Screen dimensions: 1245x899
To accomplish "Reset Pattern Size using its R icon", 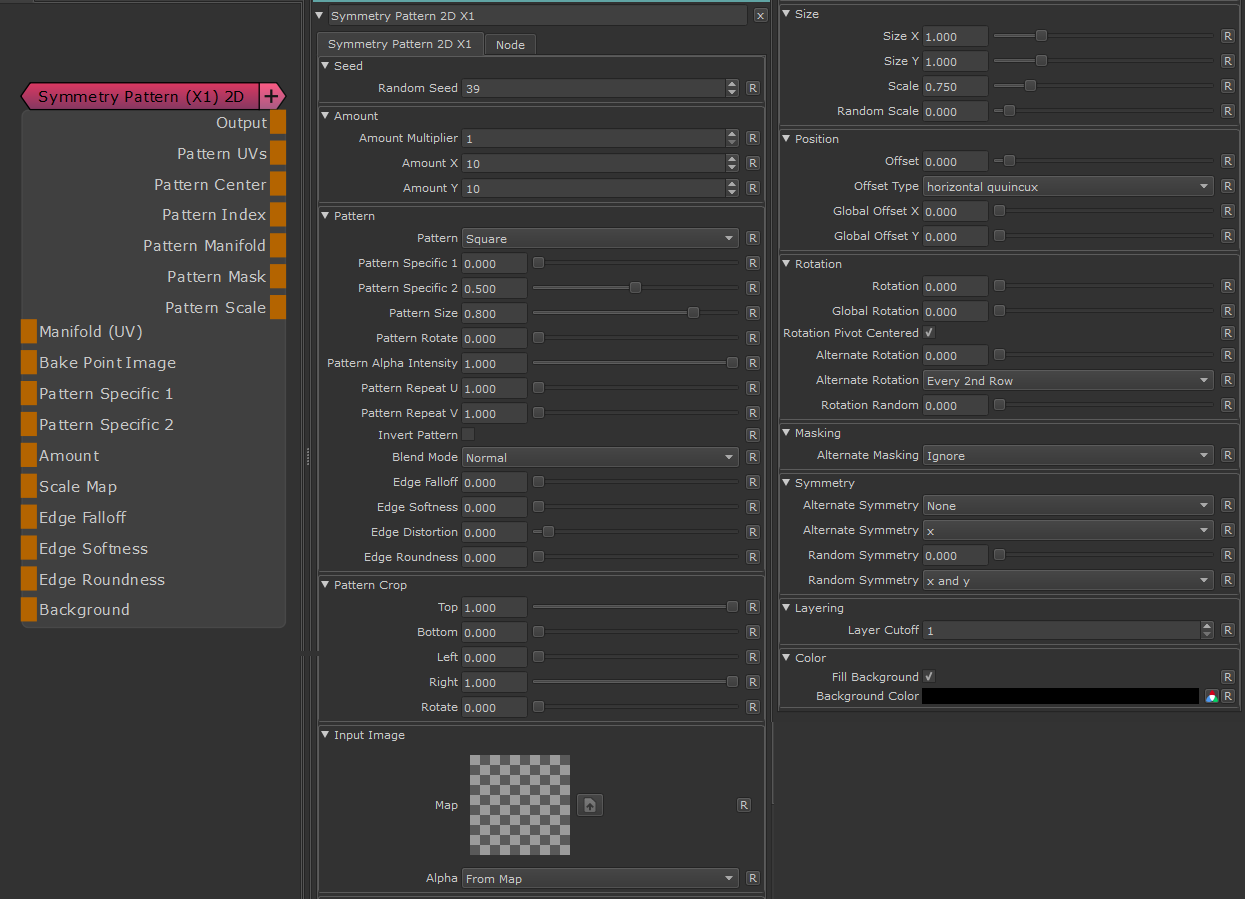I will 753,313.
